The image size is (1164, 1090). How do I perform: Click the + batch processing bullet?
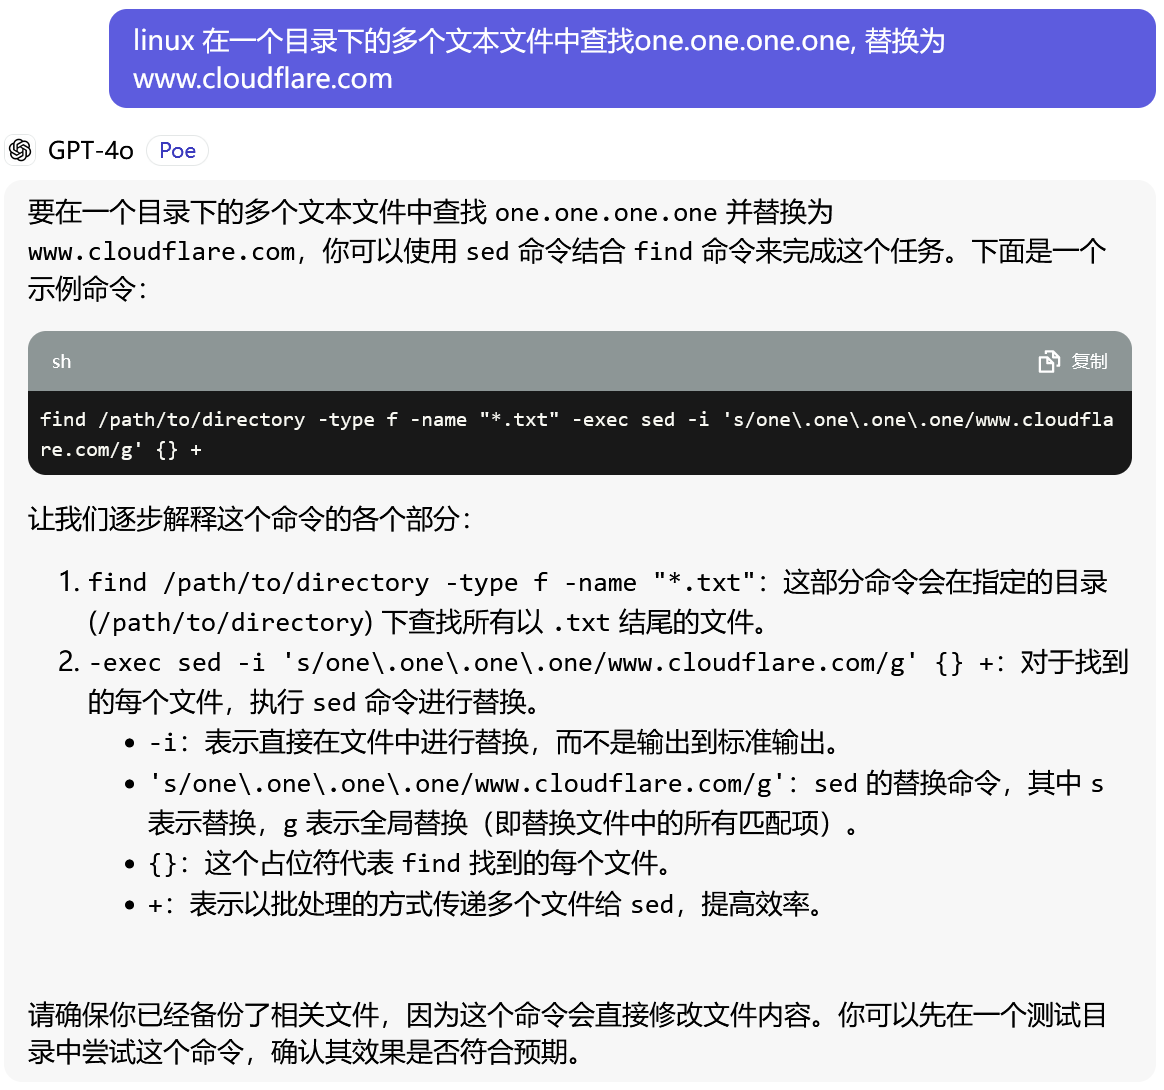tap(488, 904)
